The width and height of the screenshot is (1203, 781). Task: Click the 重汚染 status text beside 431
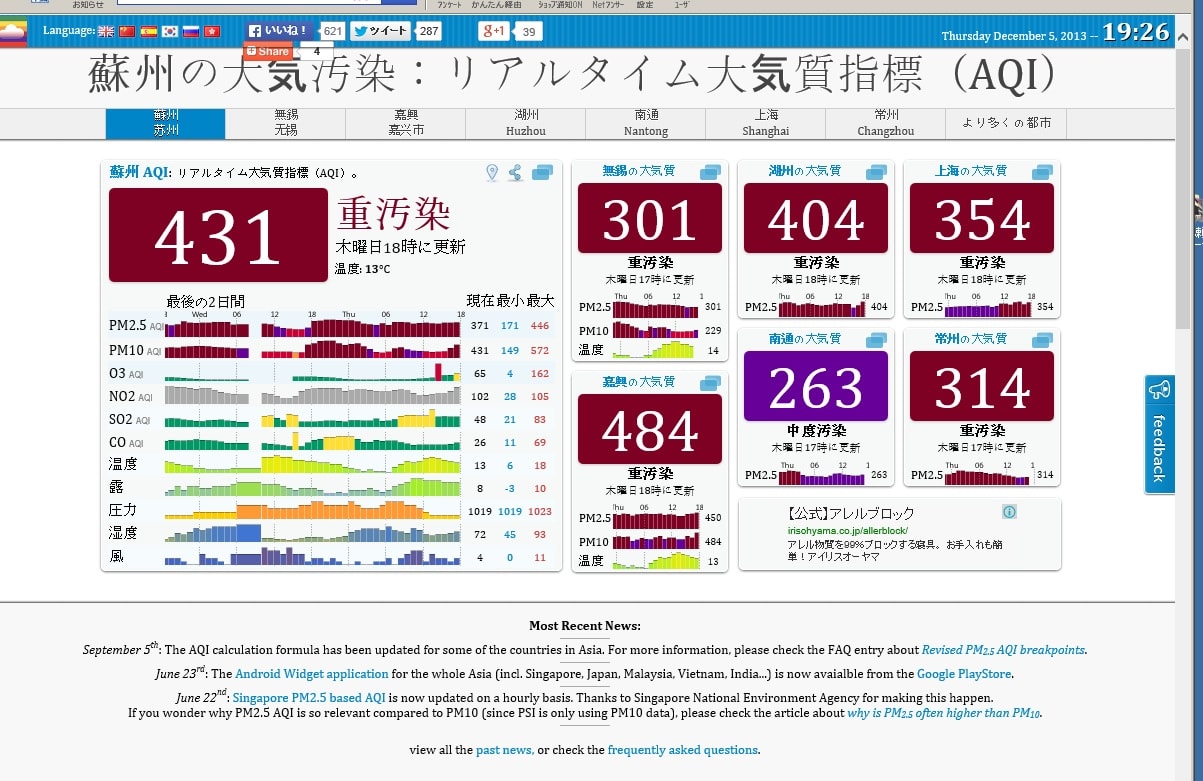[393, 213]
